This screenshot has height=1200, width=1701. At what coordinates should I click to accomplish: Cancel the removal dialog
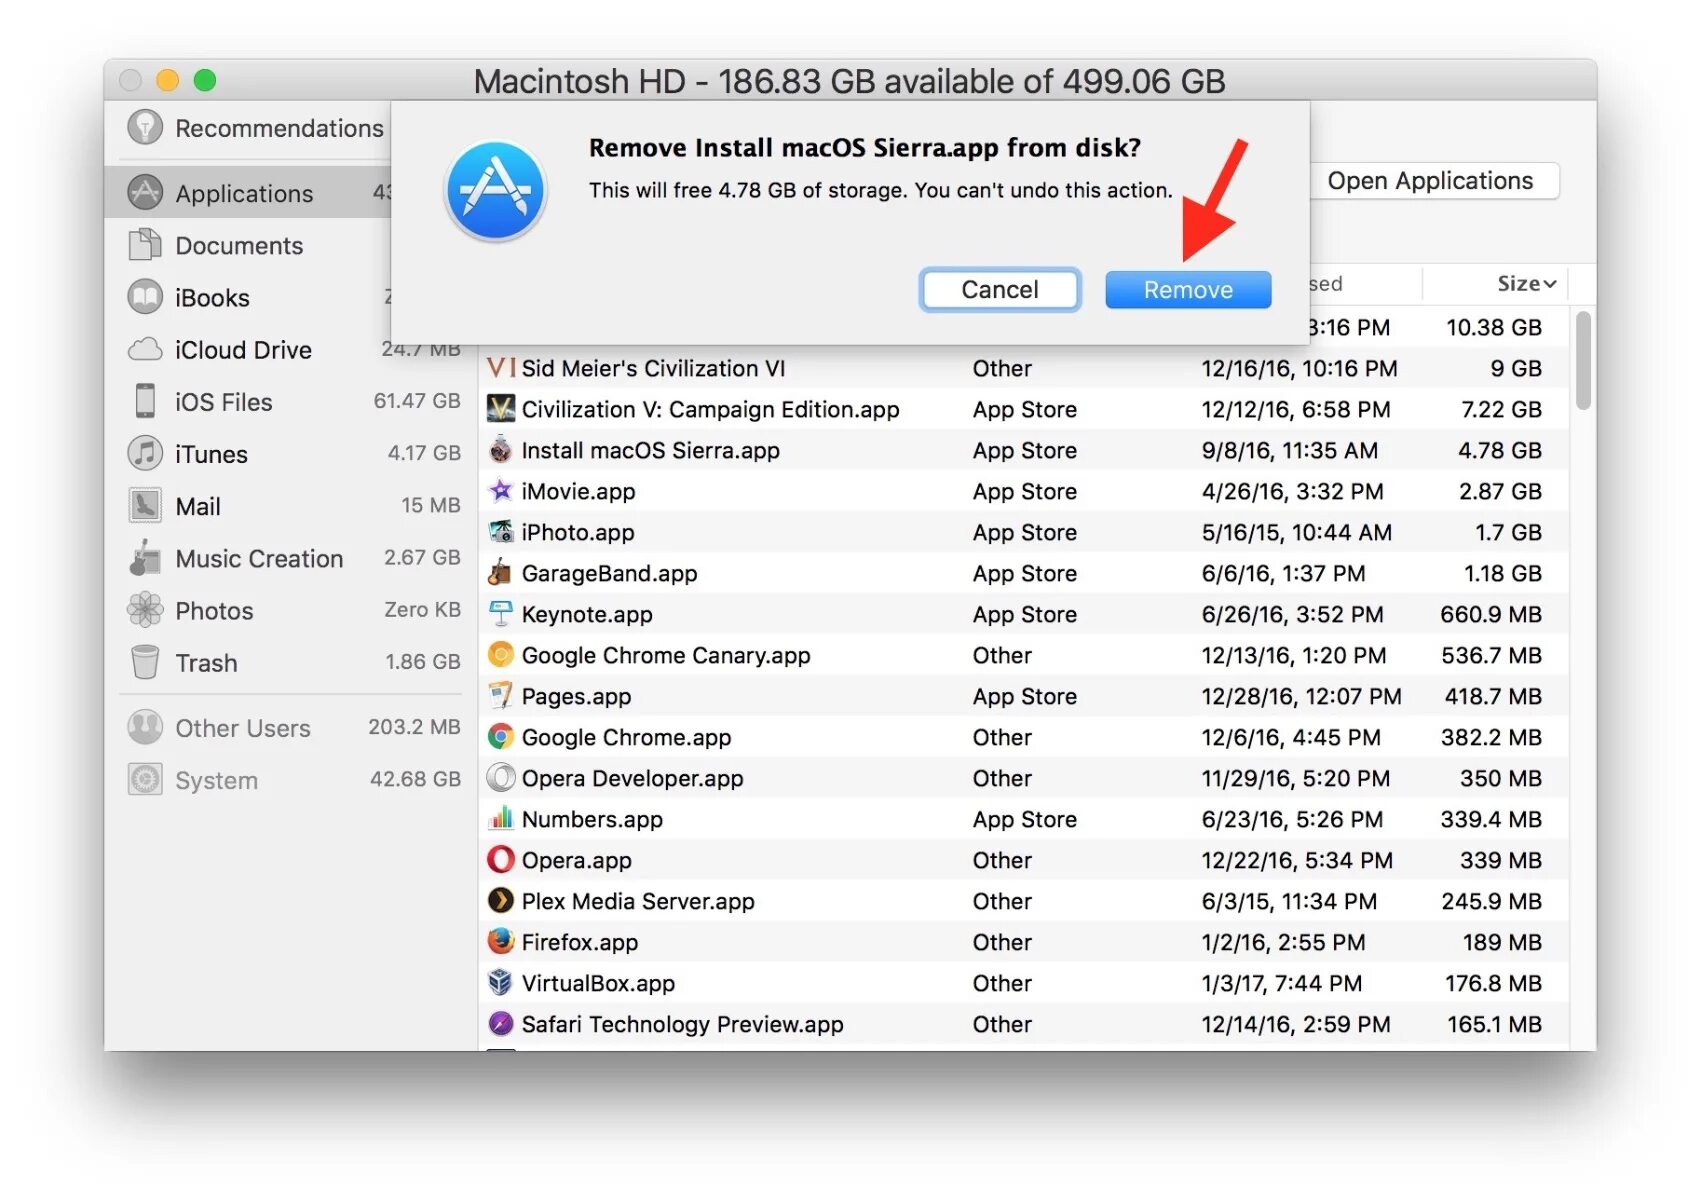point(1000,290)
